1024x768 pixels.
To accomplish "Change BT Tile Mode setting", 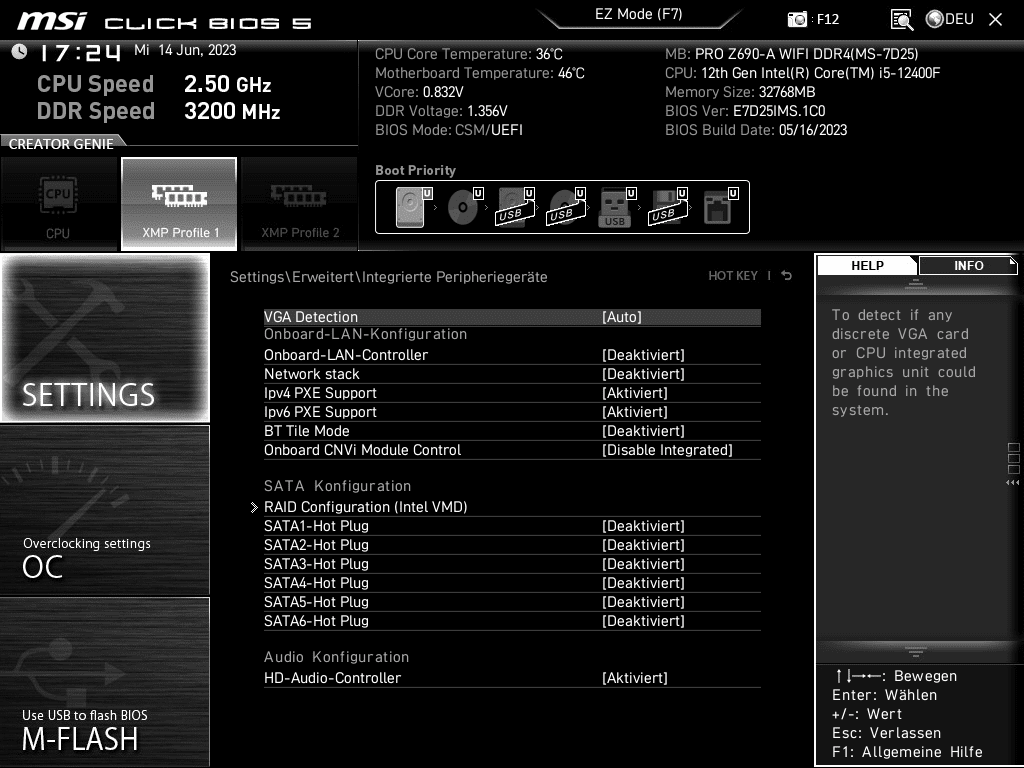I will pyautogui.click(x=512, y=430).
